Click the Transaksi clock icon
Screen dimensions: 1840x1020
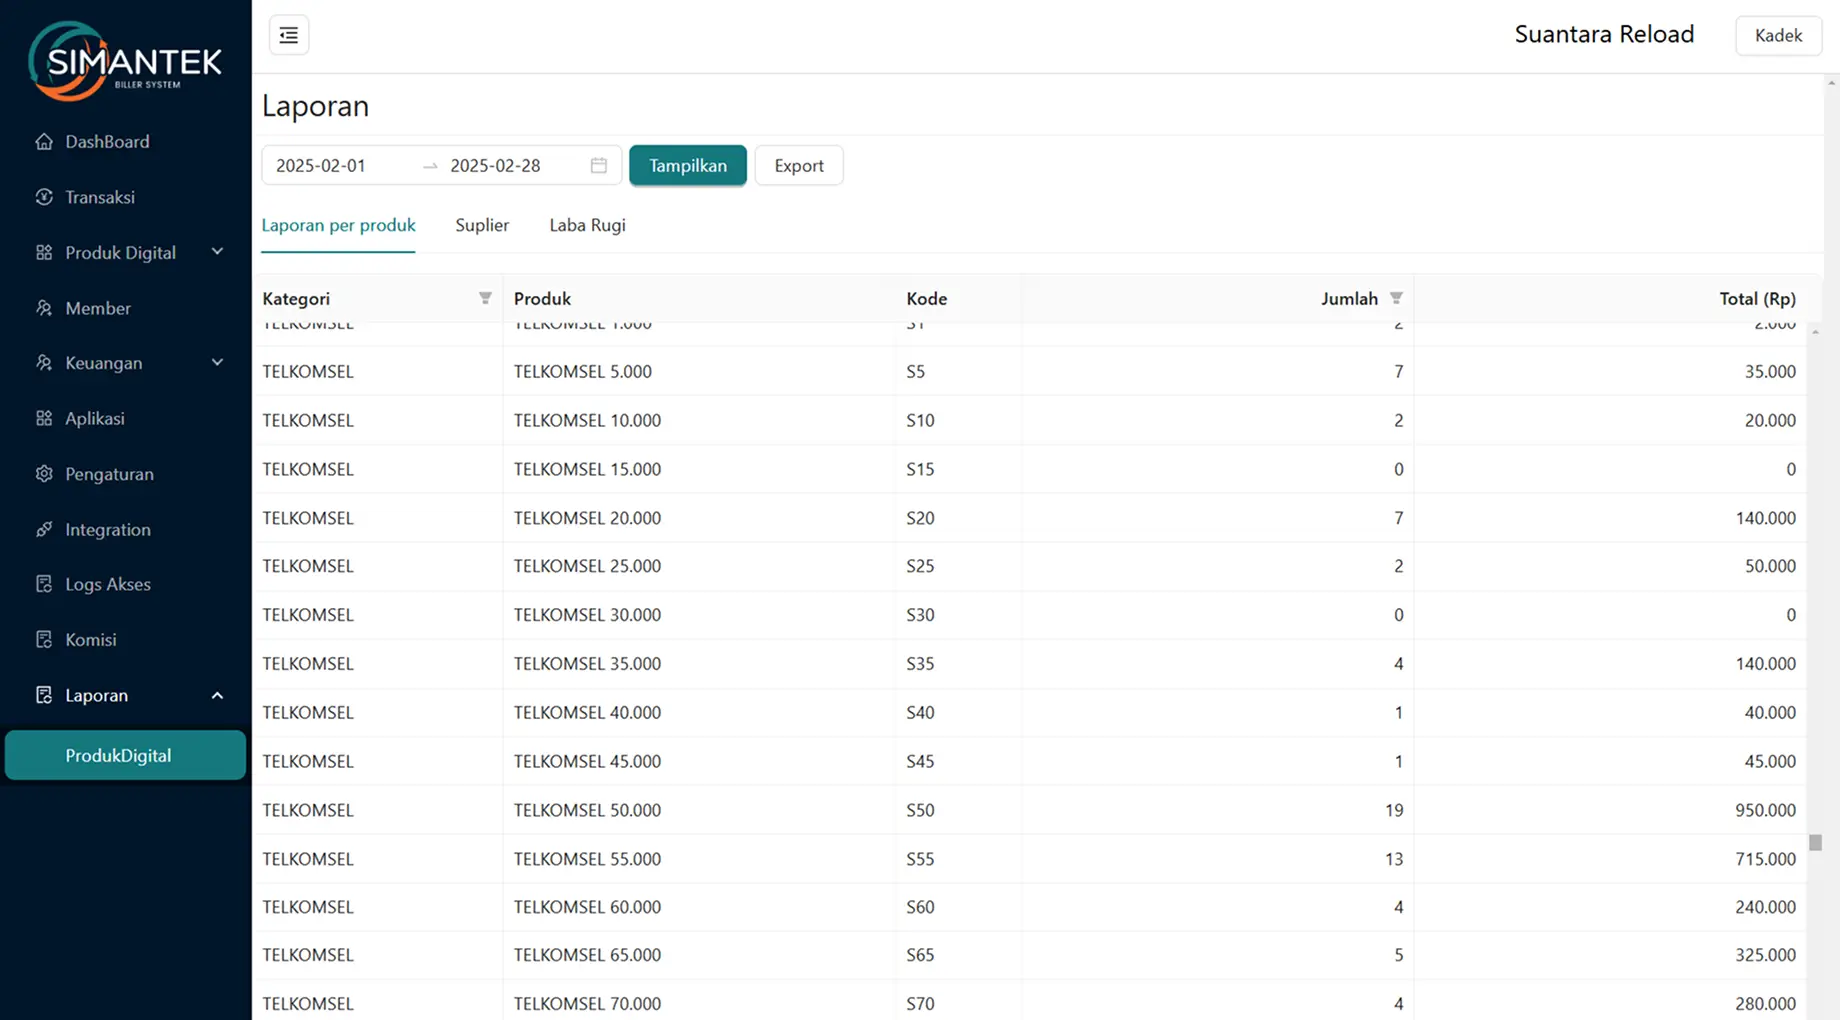coord(44,197)
